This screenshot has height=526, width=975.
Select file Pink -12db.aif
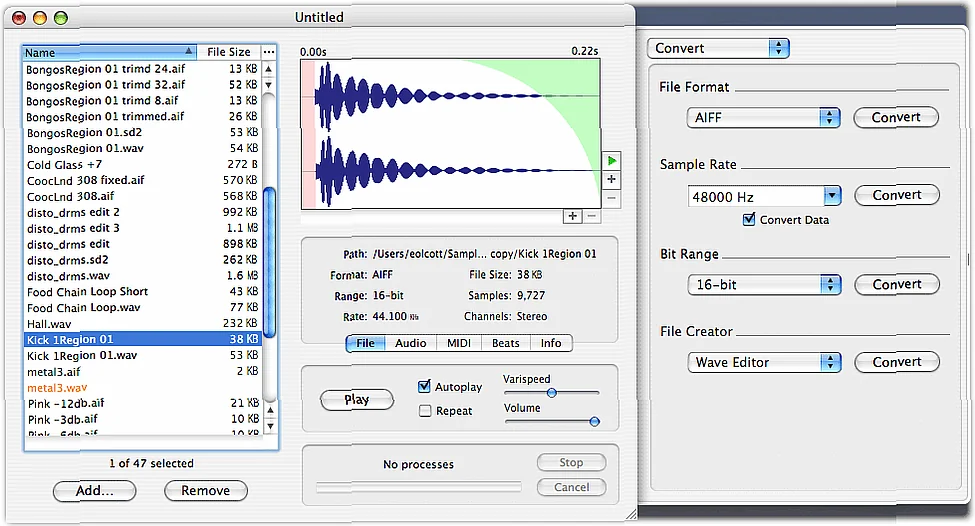142,404
